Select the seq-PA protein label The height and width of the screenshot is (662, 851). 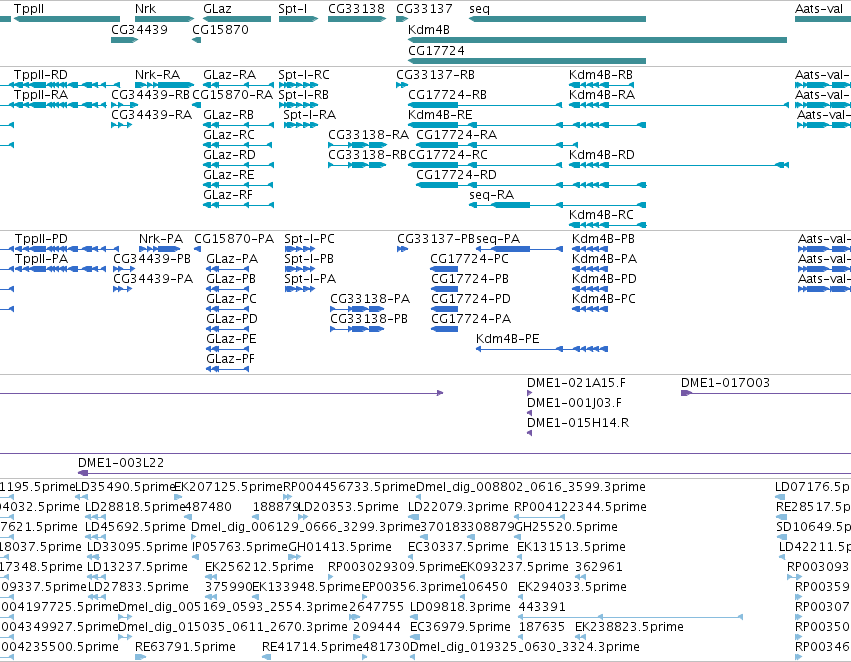click(x=498, y=239)
